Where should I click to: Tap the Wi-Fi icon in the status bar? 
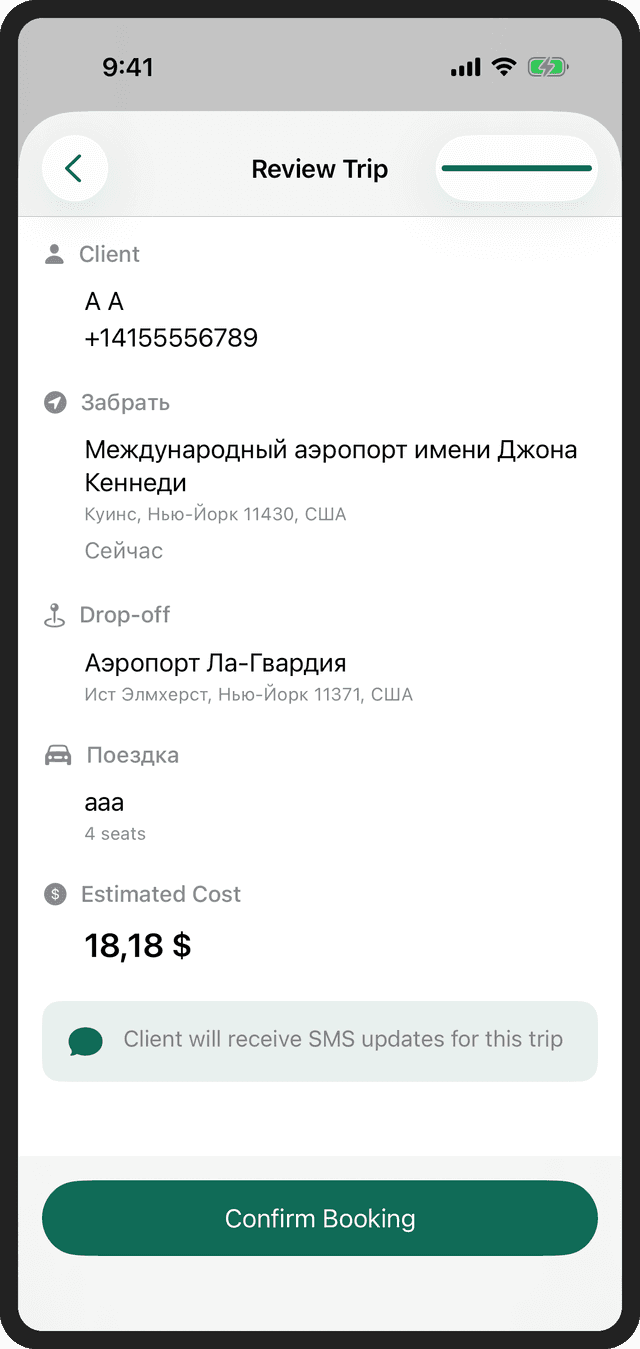pos(503,66)
